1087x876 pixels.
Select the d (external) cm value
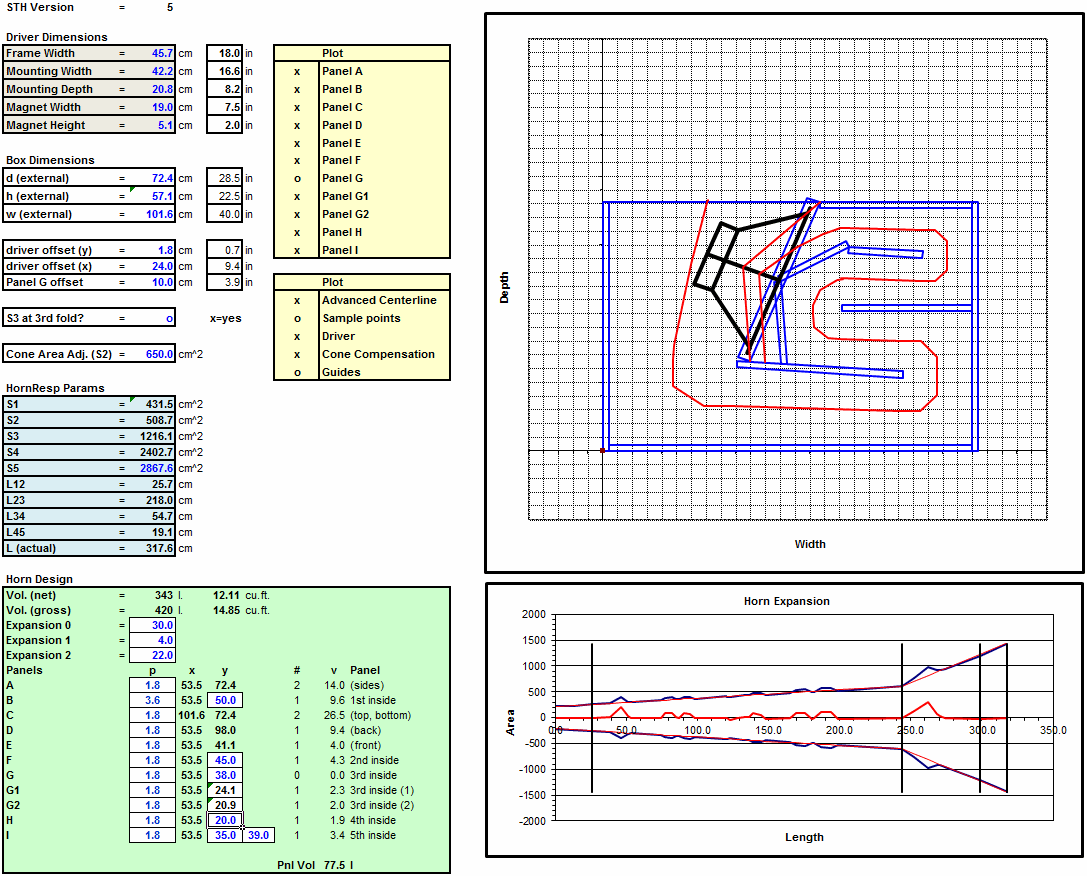coord(152,178)
